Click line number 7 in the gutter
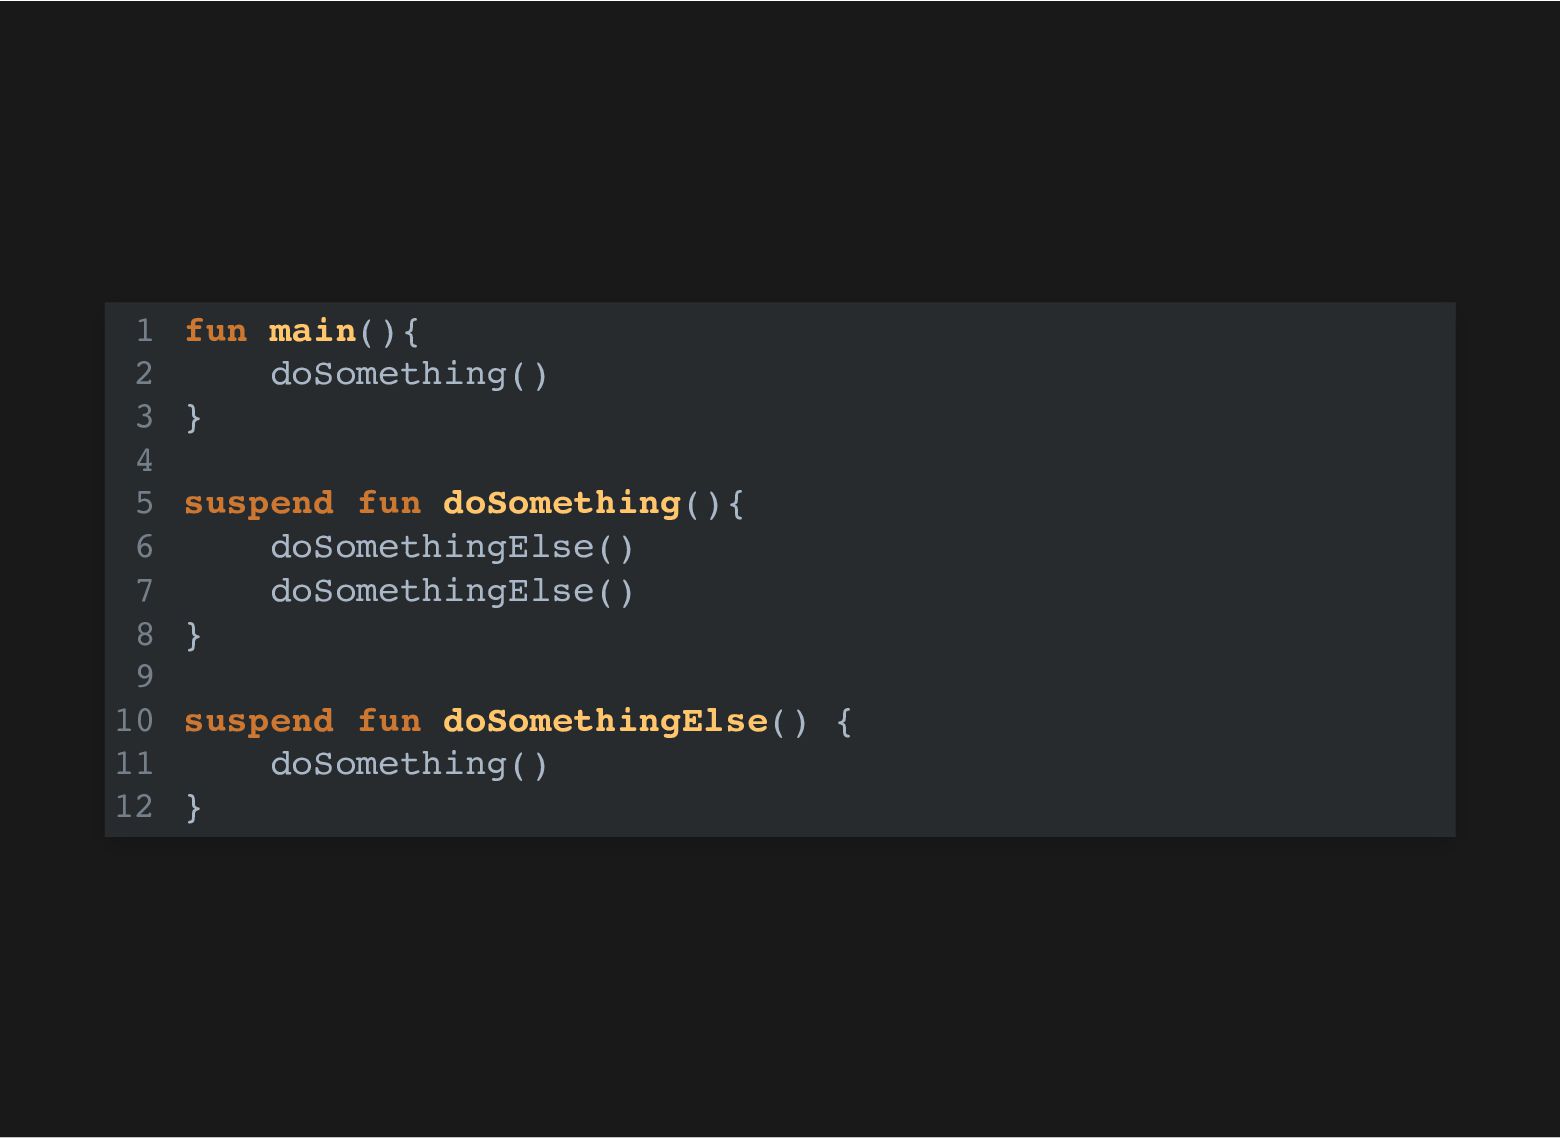The height and width of the screenshot is (1138, 1560). coord(145,591)
